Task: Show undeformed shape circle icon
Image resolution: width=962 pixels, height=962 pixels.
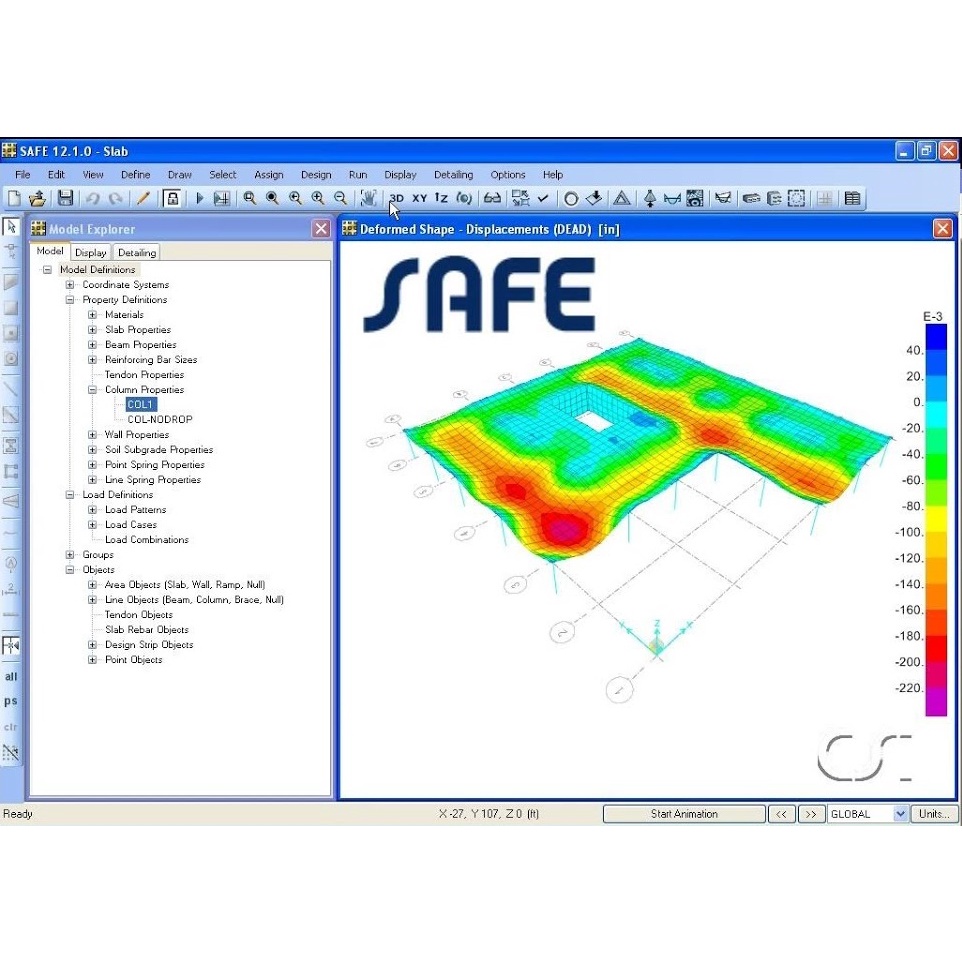Action: click(x=571, y=199)
